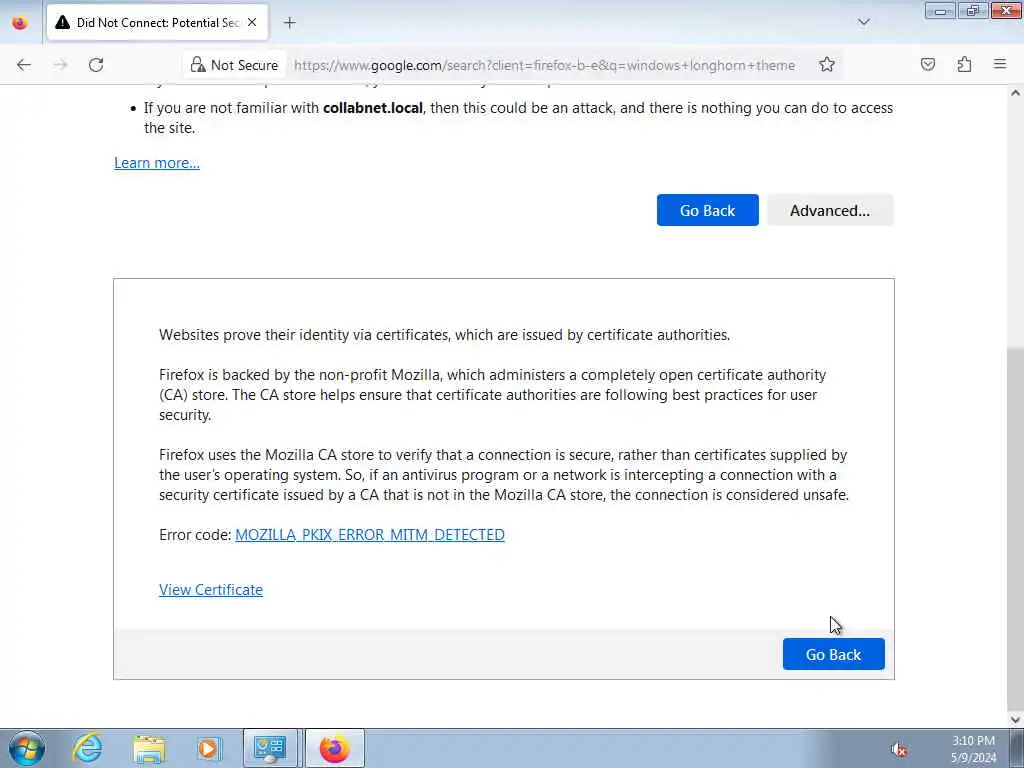This screenshot has width=1024, height=768.
Task: Minimize the Firefox window
Action: (940, 10)
